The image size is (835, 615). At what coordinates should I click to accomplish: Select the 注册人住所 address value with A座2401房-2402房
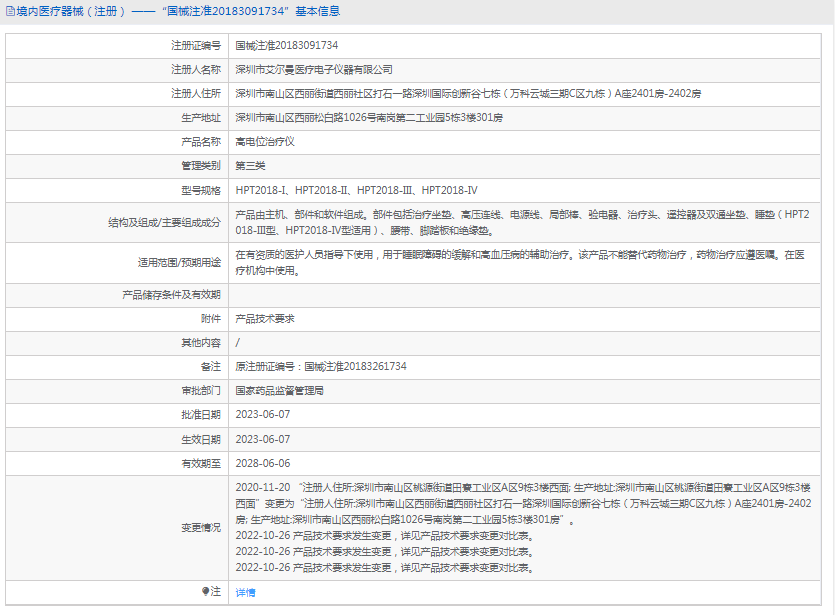click(468, 94)
